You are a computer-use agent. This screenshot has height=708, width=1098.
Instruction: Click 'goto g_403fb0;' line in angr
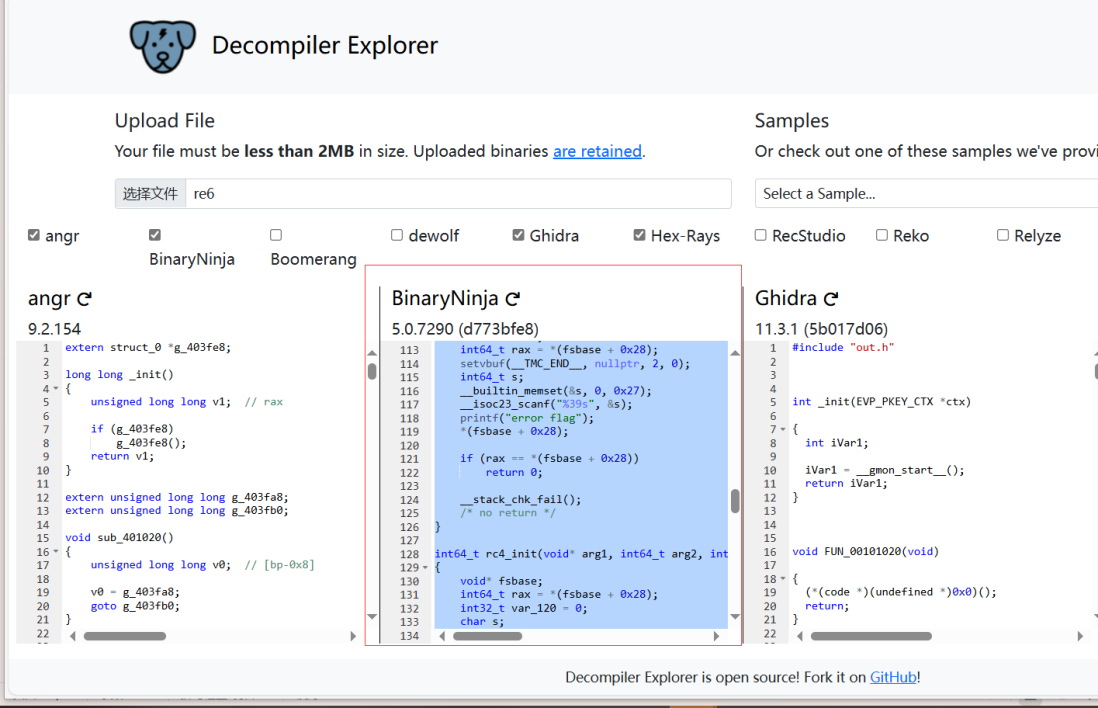[135, 606]
